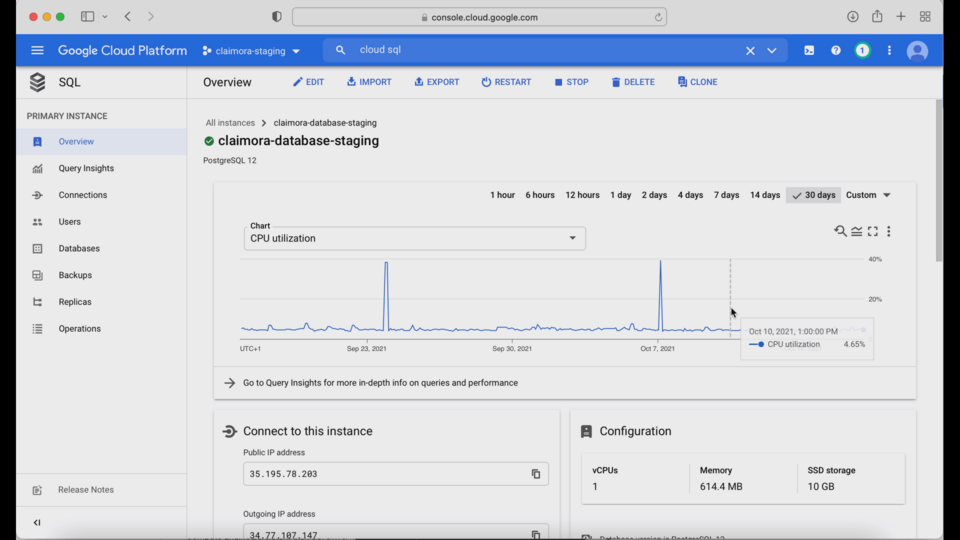The height and width of the screenshot is (540, 960).
Task: Open the top bar settings kebab menu
Action: point(889,51)
